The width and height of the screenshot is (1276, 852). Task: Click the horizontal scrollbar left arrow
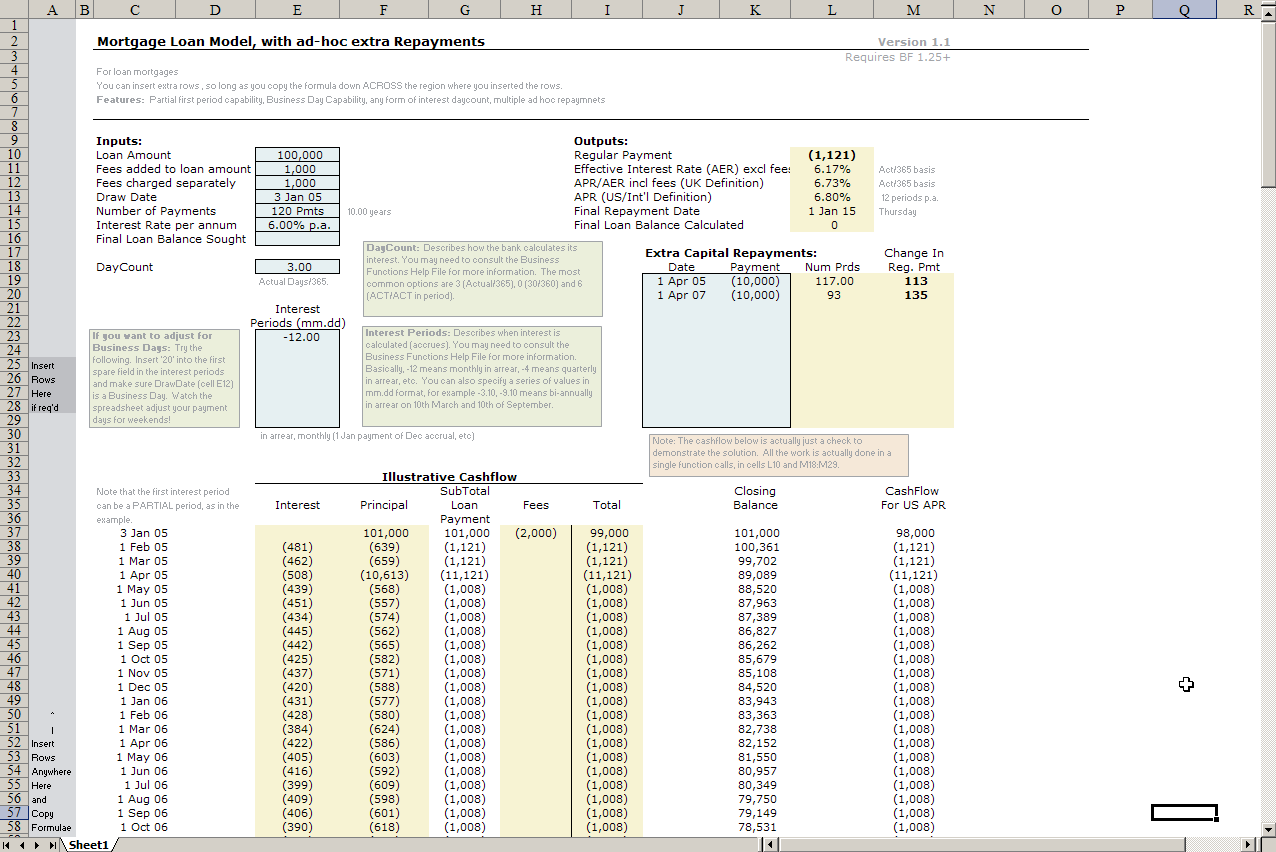(769, 845)
